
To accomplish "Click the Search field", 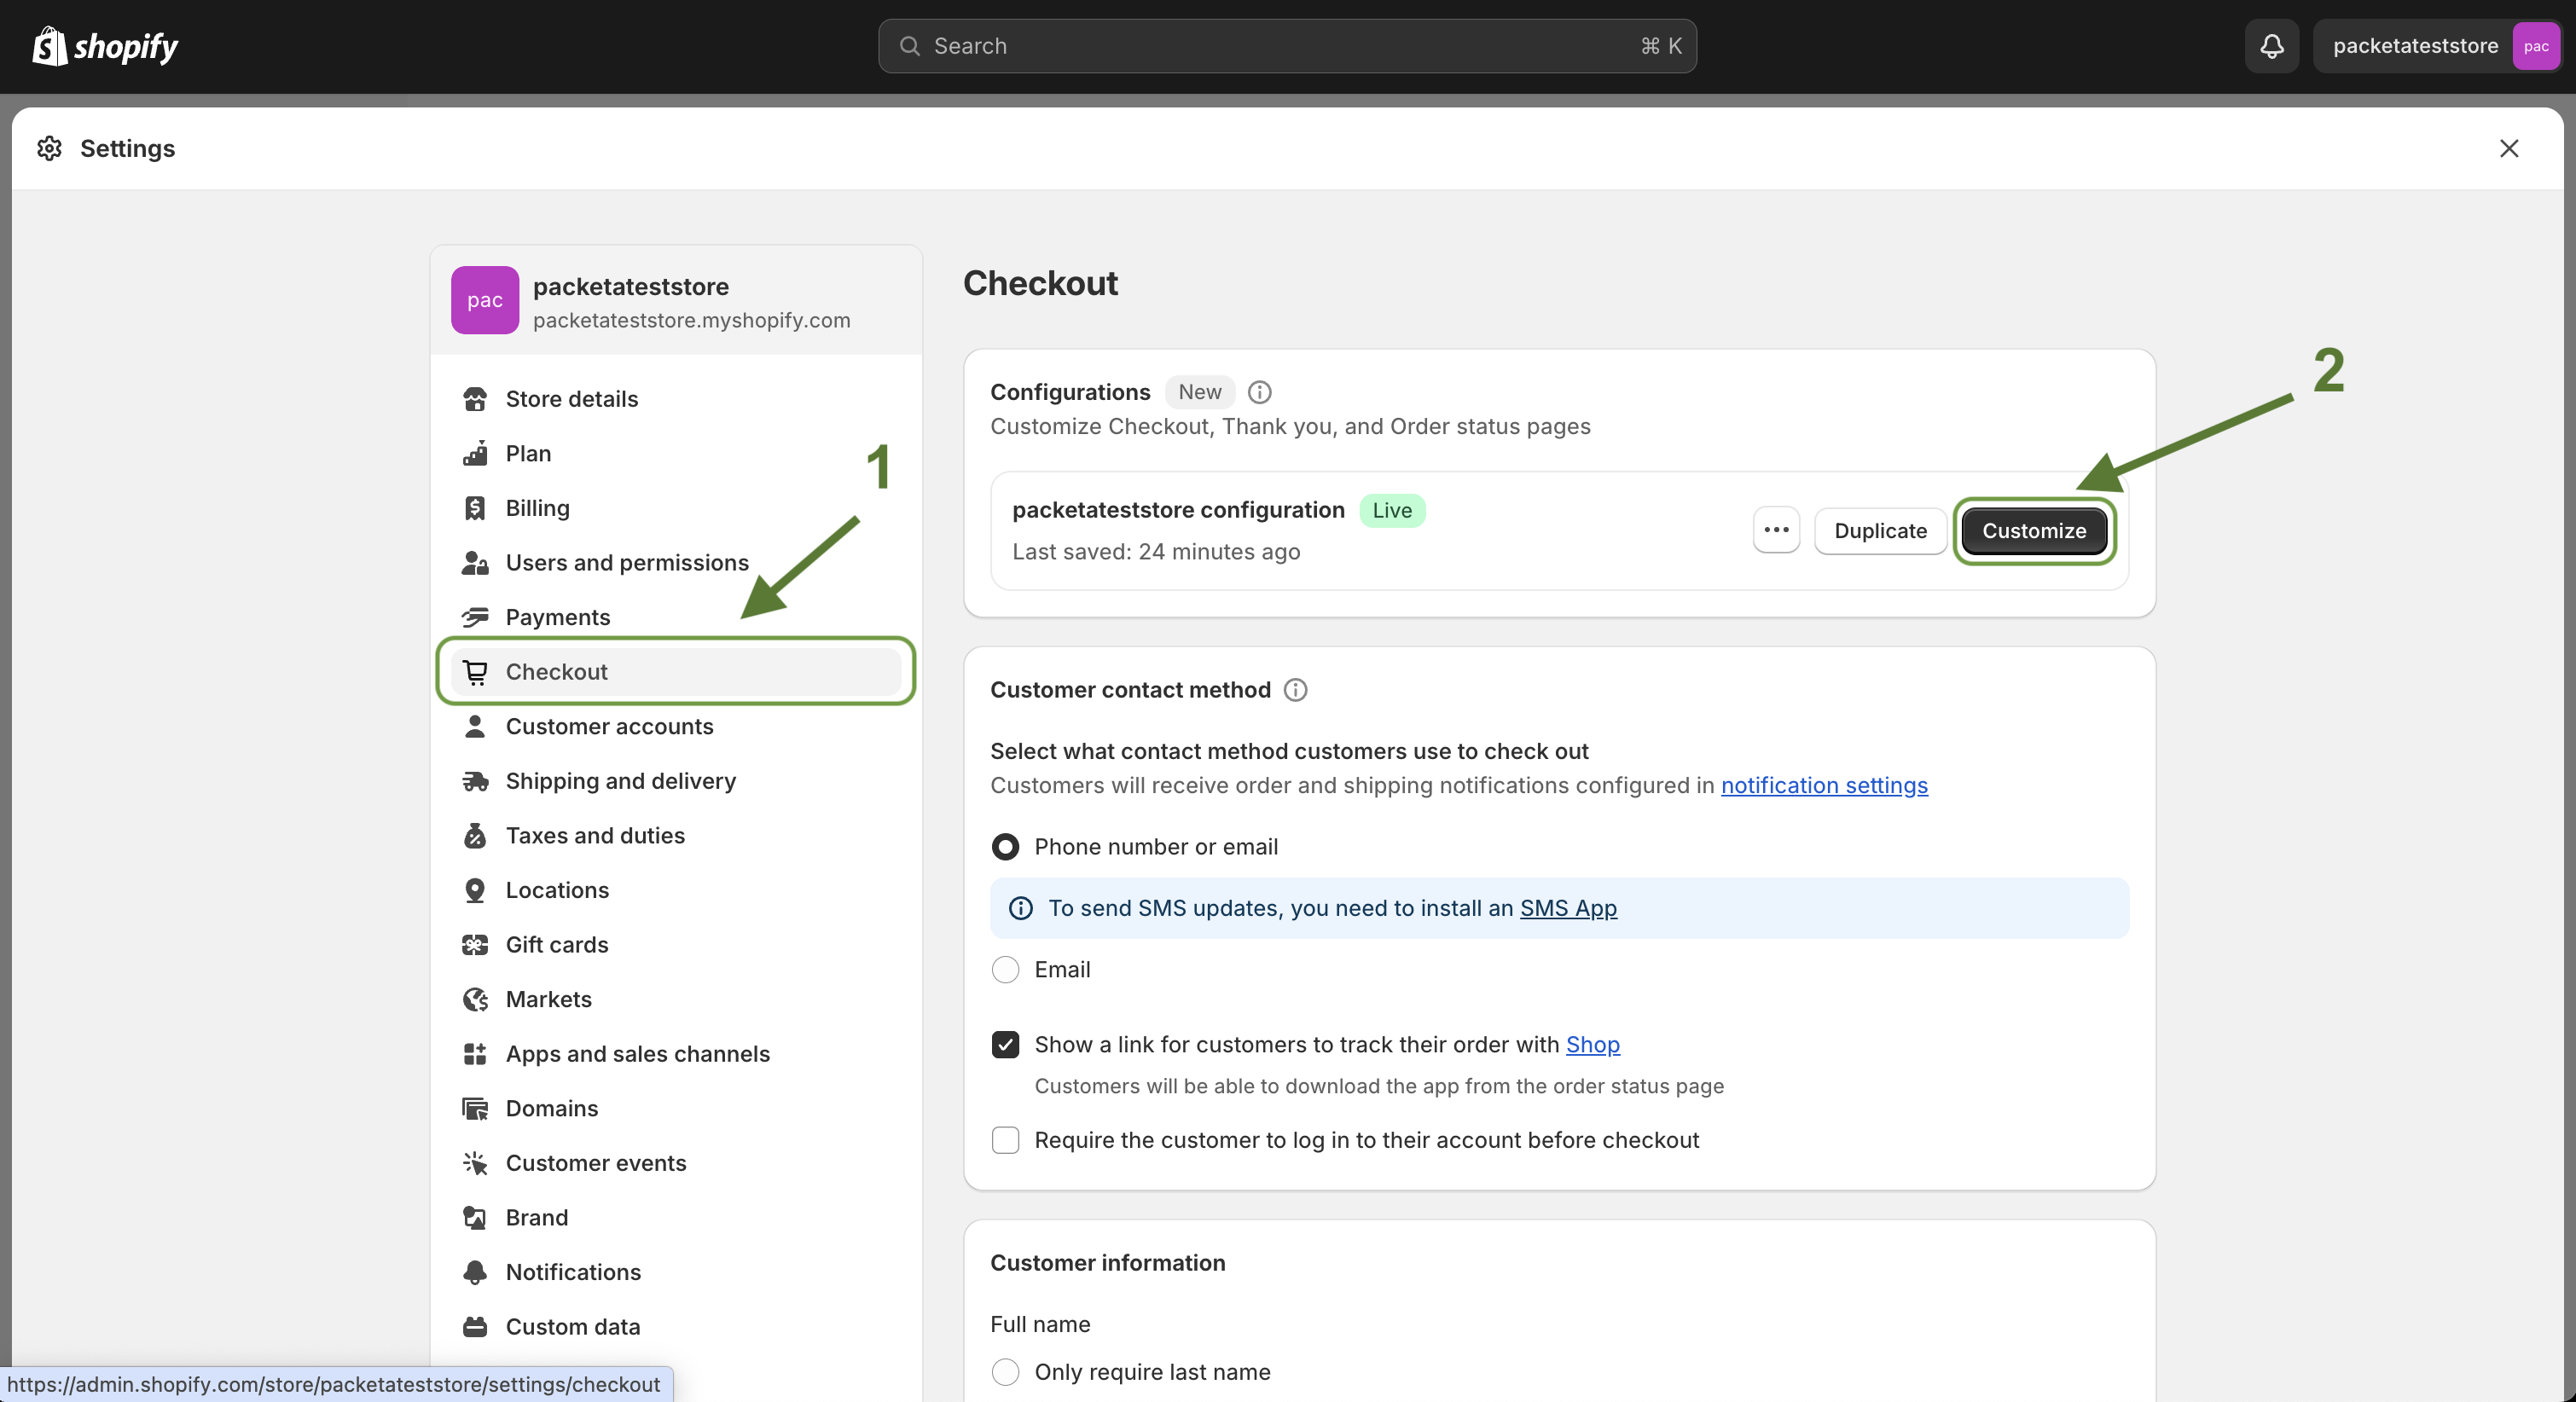I will tap(1287, 46).
